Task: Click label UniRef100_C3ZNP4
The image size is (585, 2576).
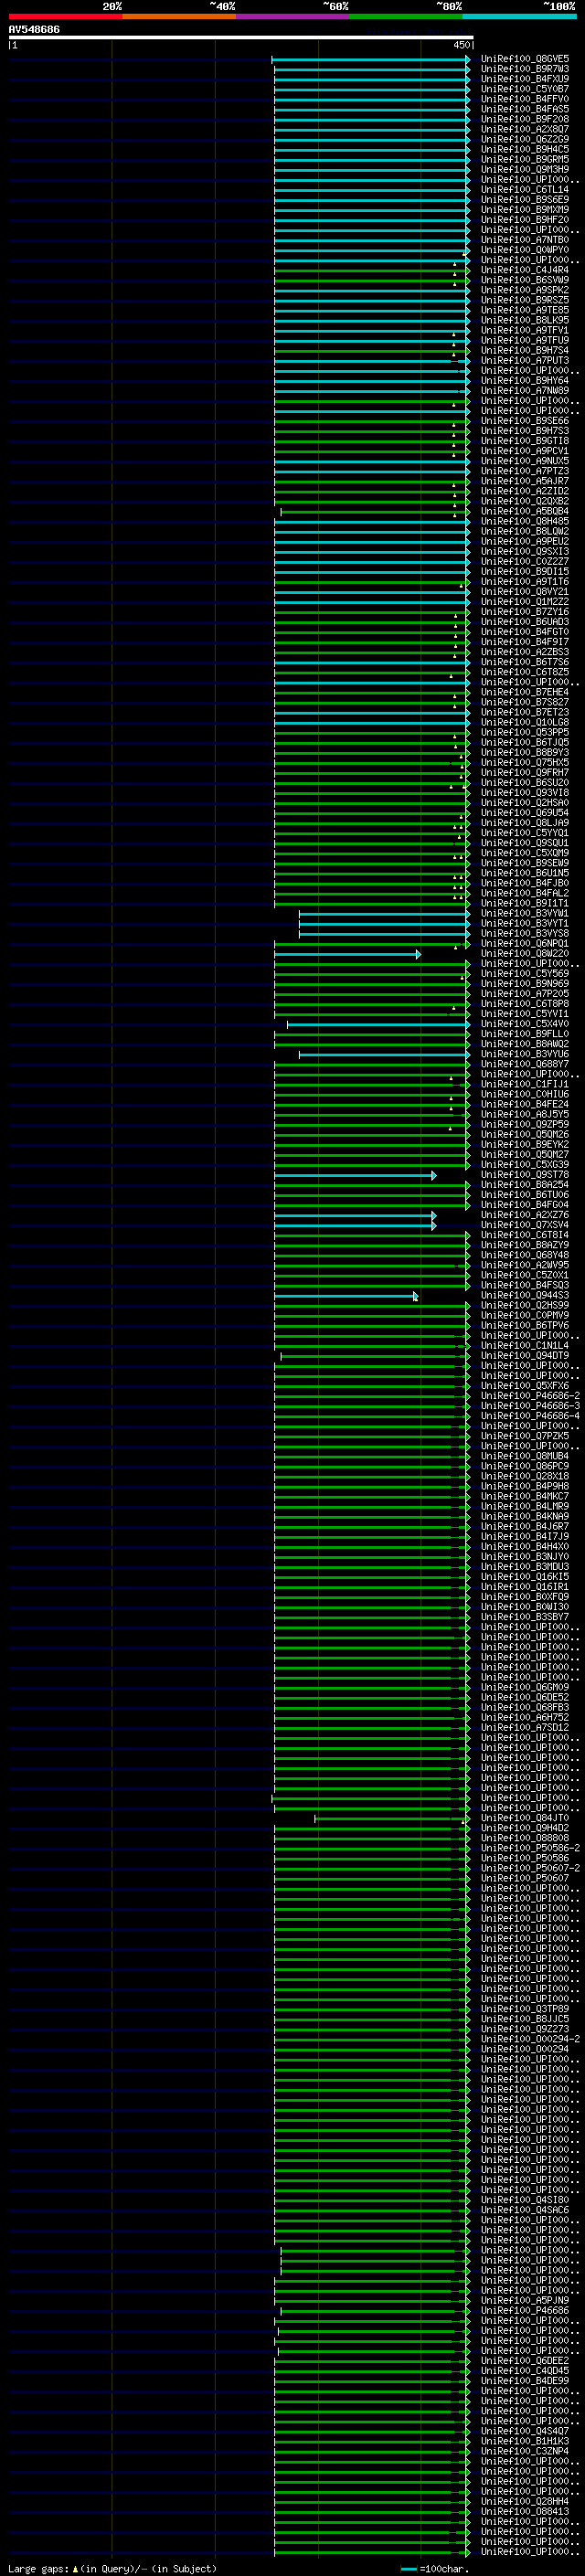Action: point(525,2452)
